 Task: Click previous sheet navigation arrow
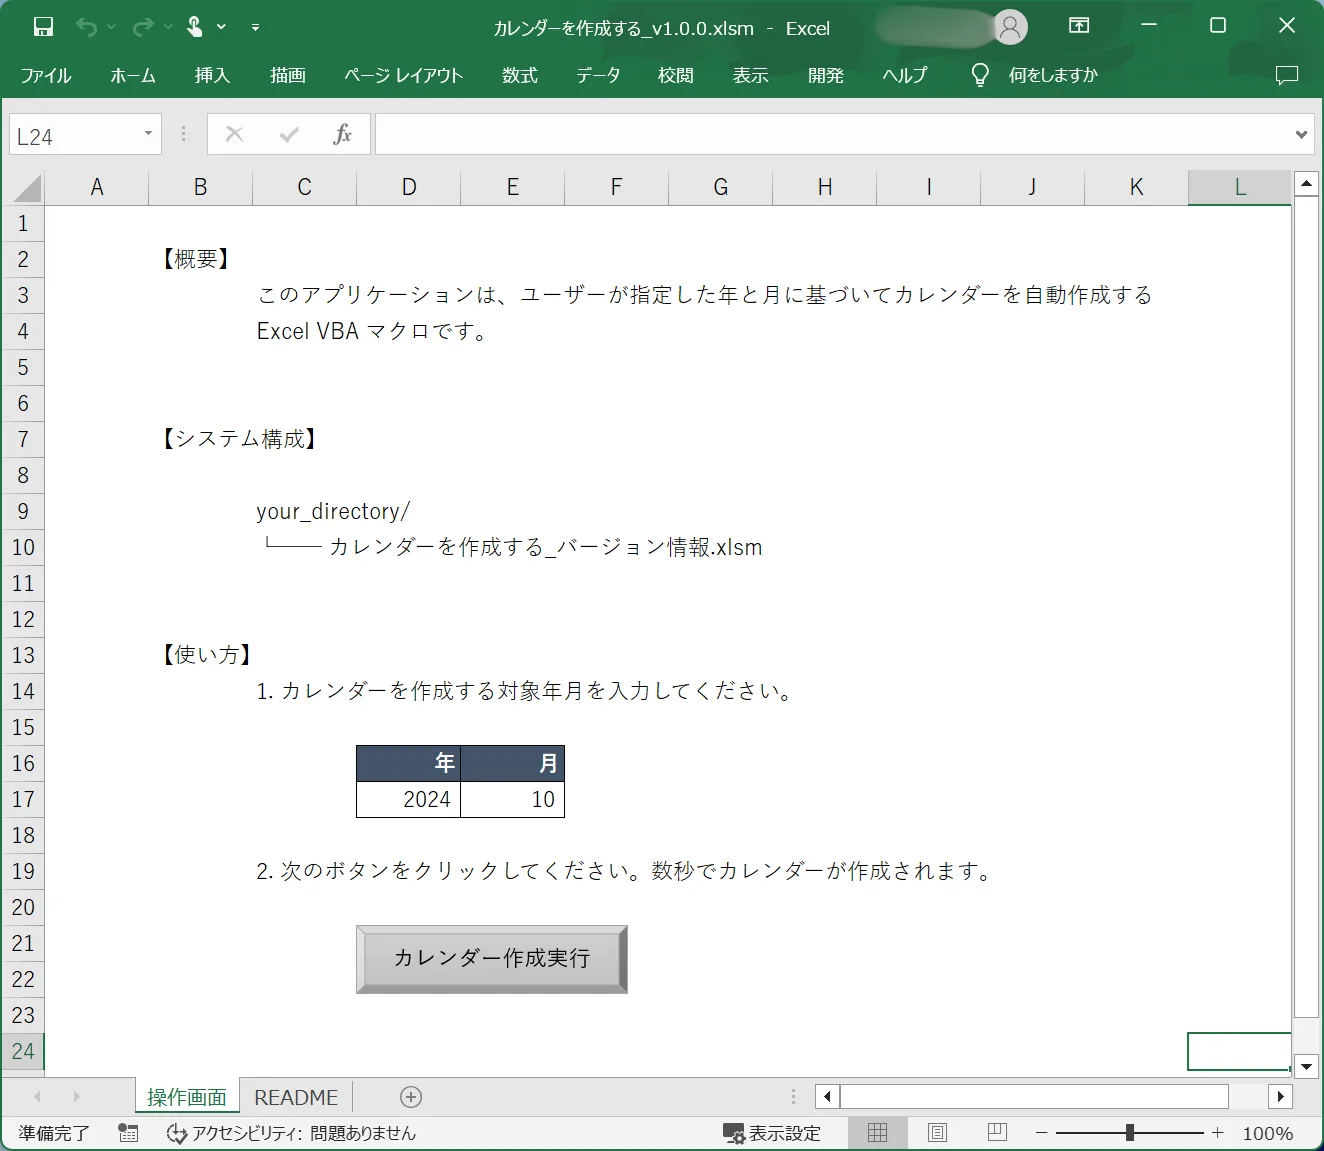point(37,1097)
